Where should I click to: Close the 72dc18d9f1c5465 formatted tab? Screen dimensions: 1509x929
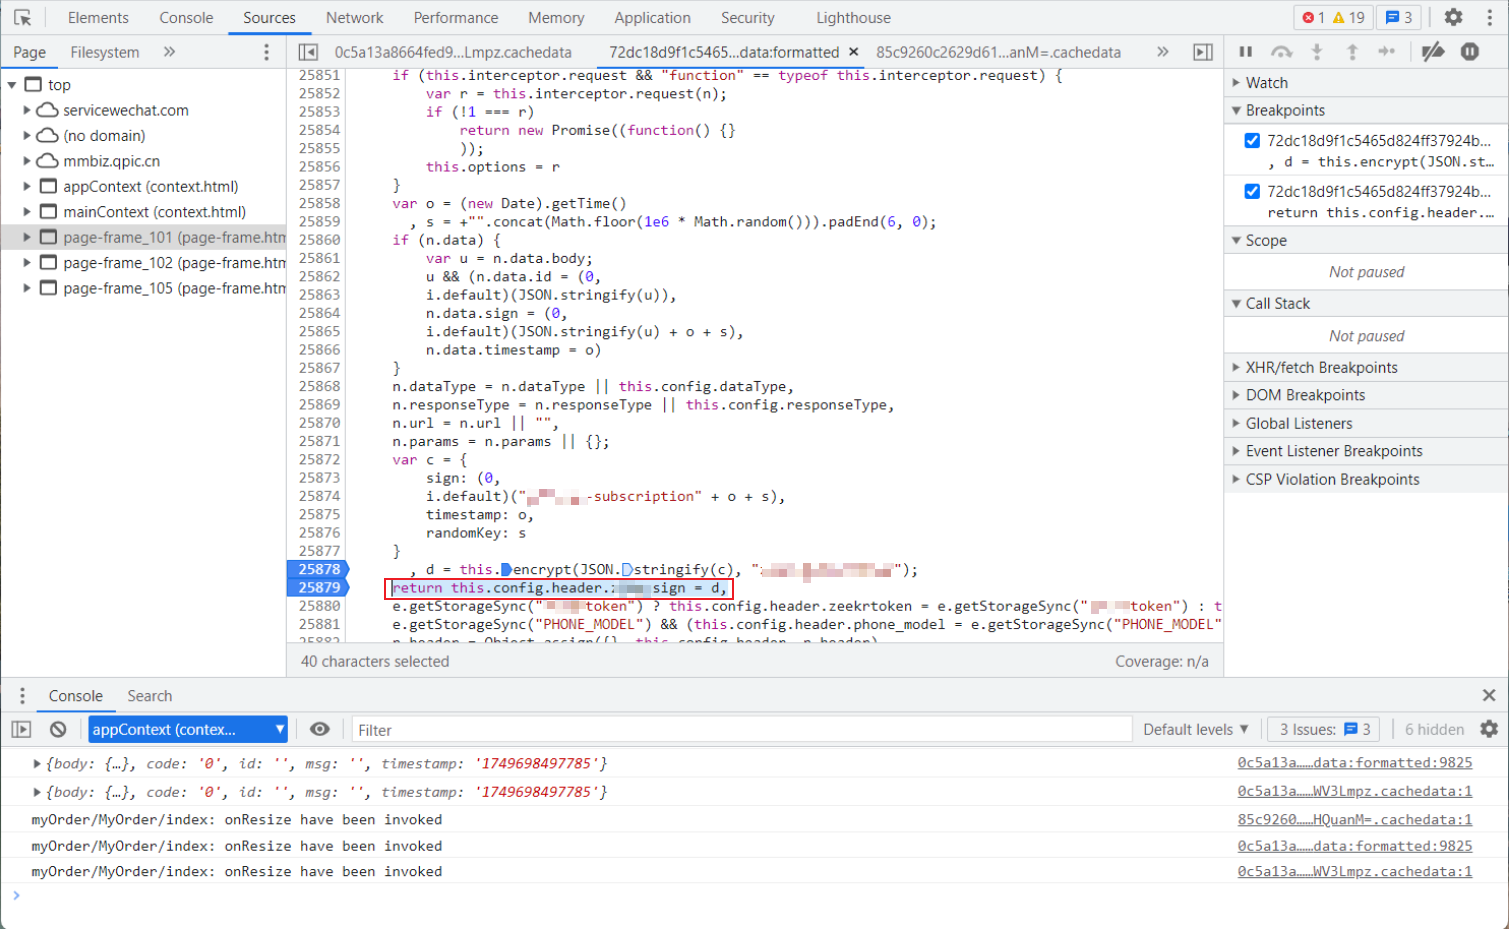point(853,52)
